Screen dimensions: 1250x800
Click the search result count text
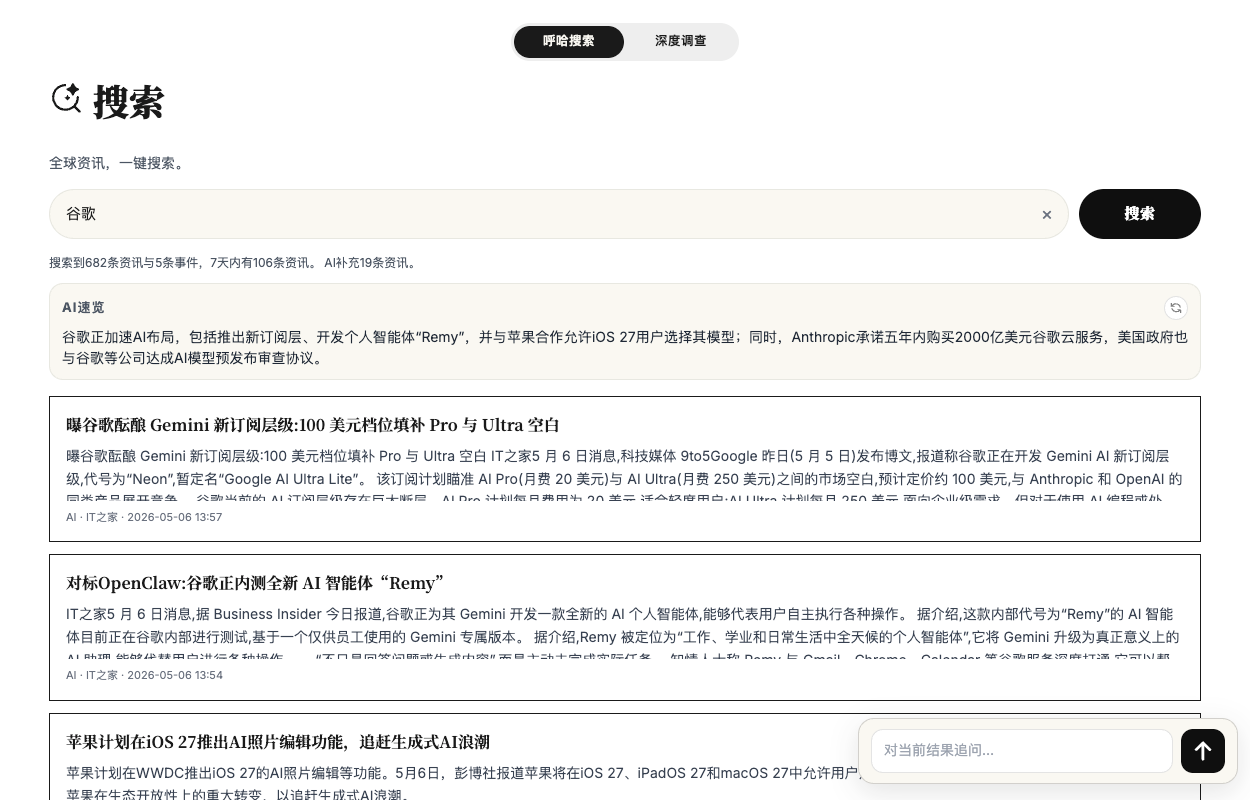pyautogui.click(x=233, y=263)
